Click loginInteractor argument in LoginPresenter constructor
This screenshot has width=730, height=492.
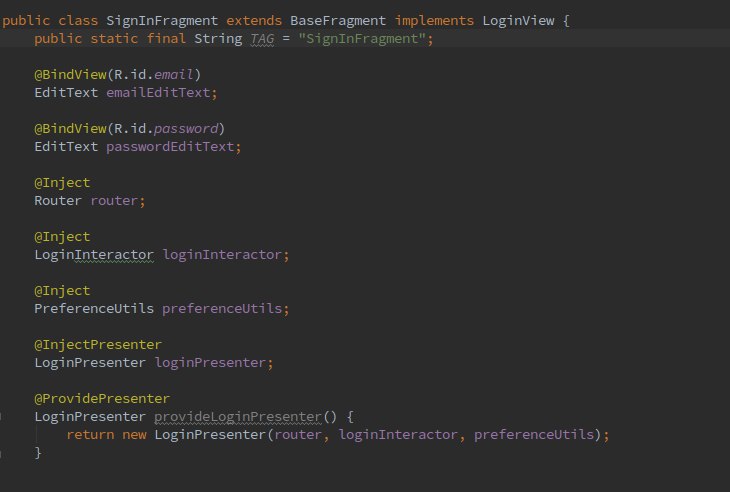(x=398, y=435)
